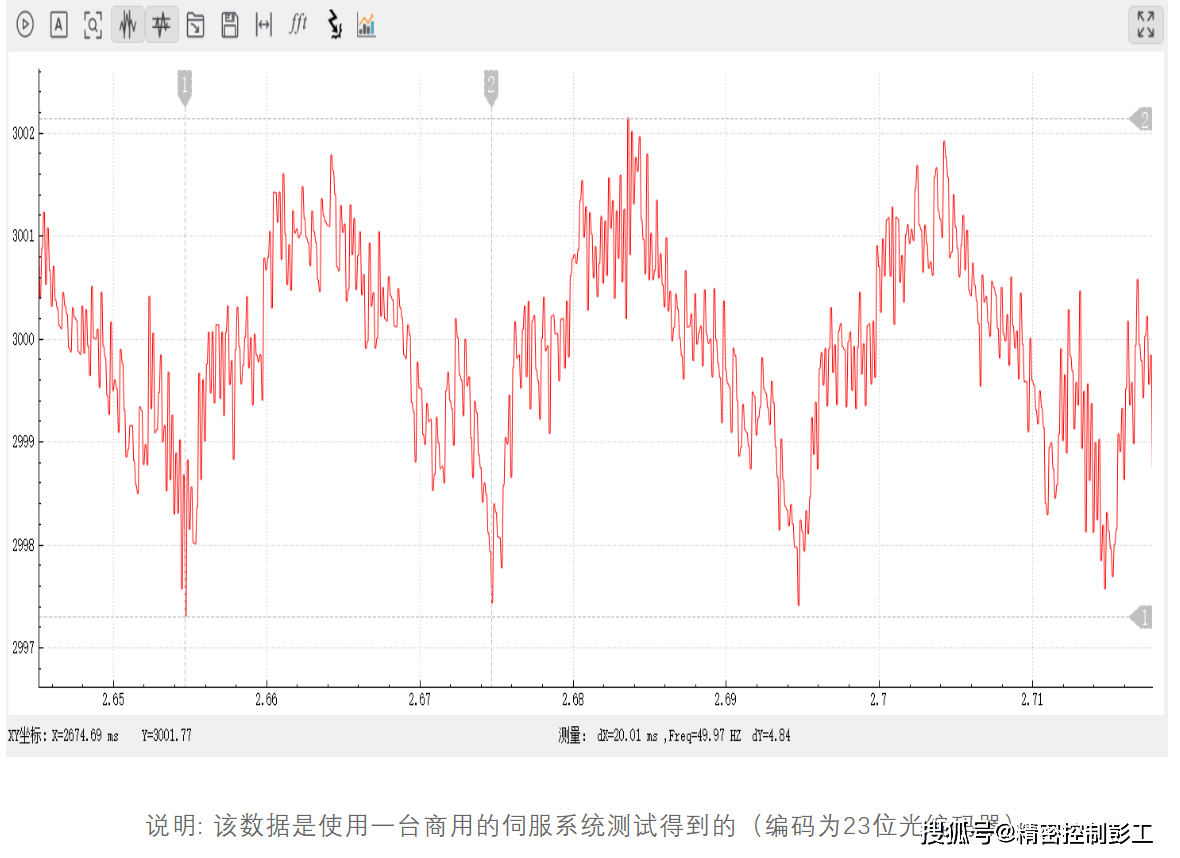Toggle the measurement cursors button
The image size is (1180, 858).
(x=161, y=25)
